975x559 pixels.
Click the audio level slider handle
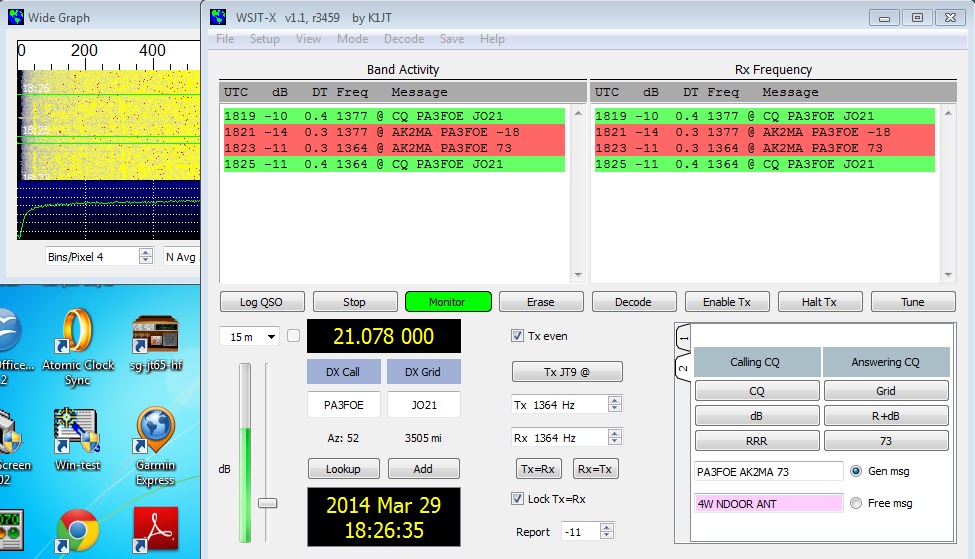[x=267, y=502]
